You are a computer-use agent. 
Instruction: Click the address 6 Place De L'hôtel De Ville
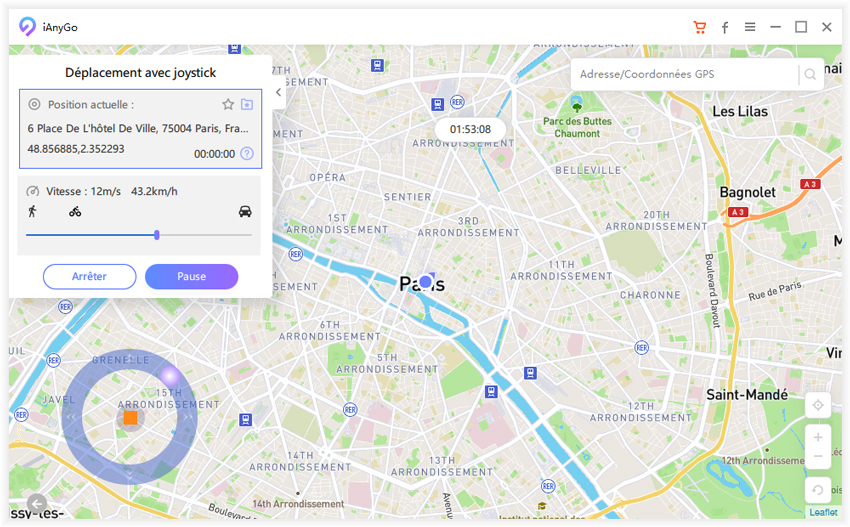[x=138, y=128]
